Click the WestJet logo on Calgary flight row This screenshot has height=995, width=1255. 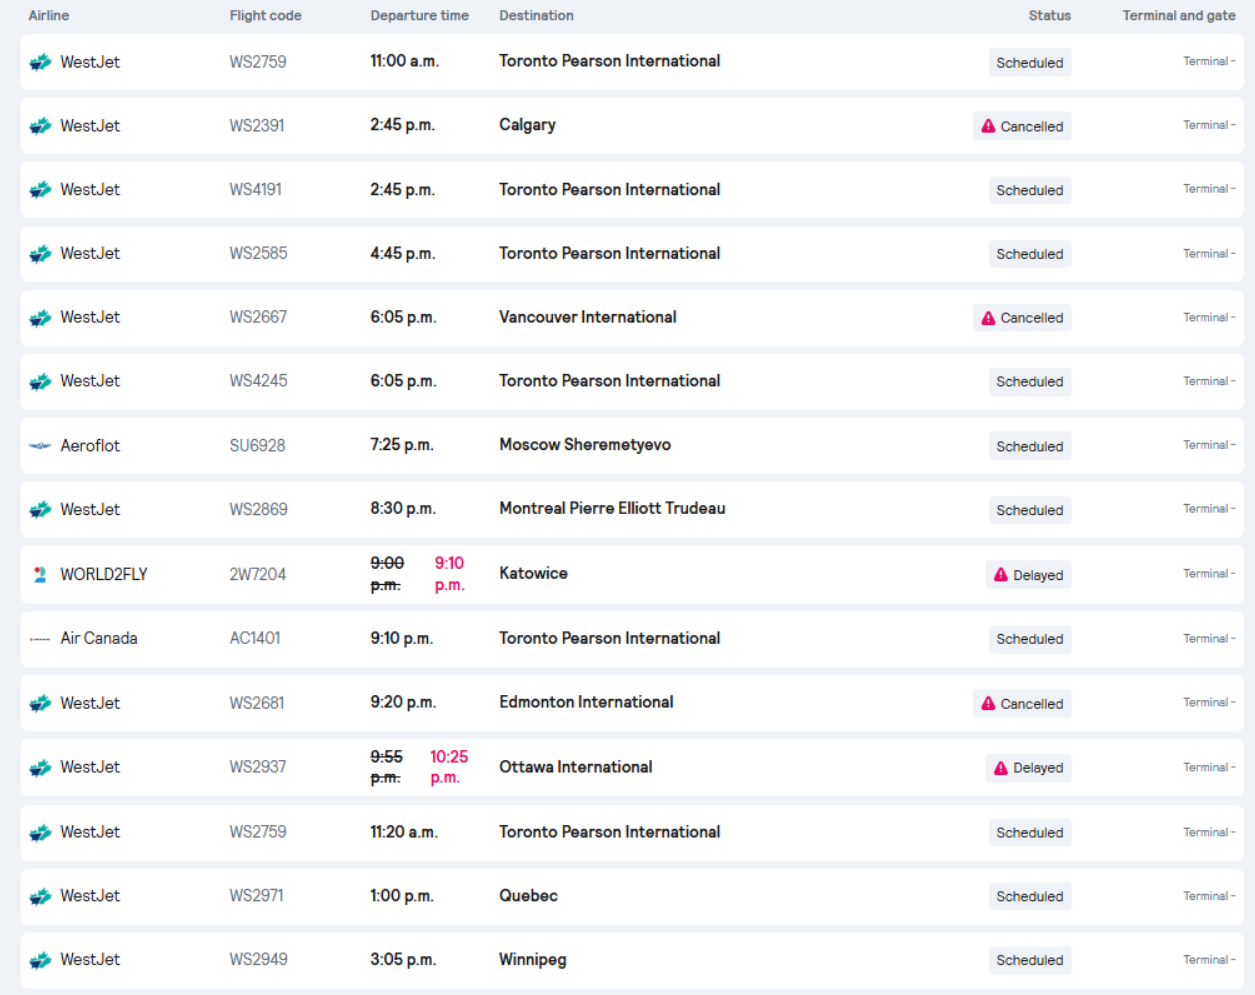[40, 126]
